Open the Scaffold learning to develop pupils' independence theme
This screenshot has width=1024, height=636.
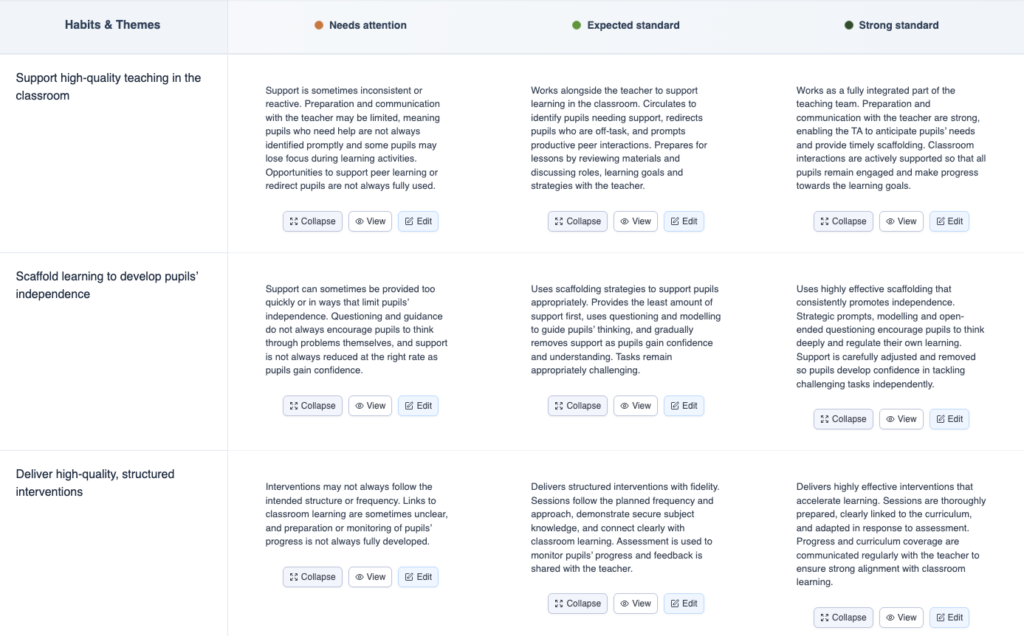click(108, 286)
